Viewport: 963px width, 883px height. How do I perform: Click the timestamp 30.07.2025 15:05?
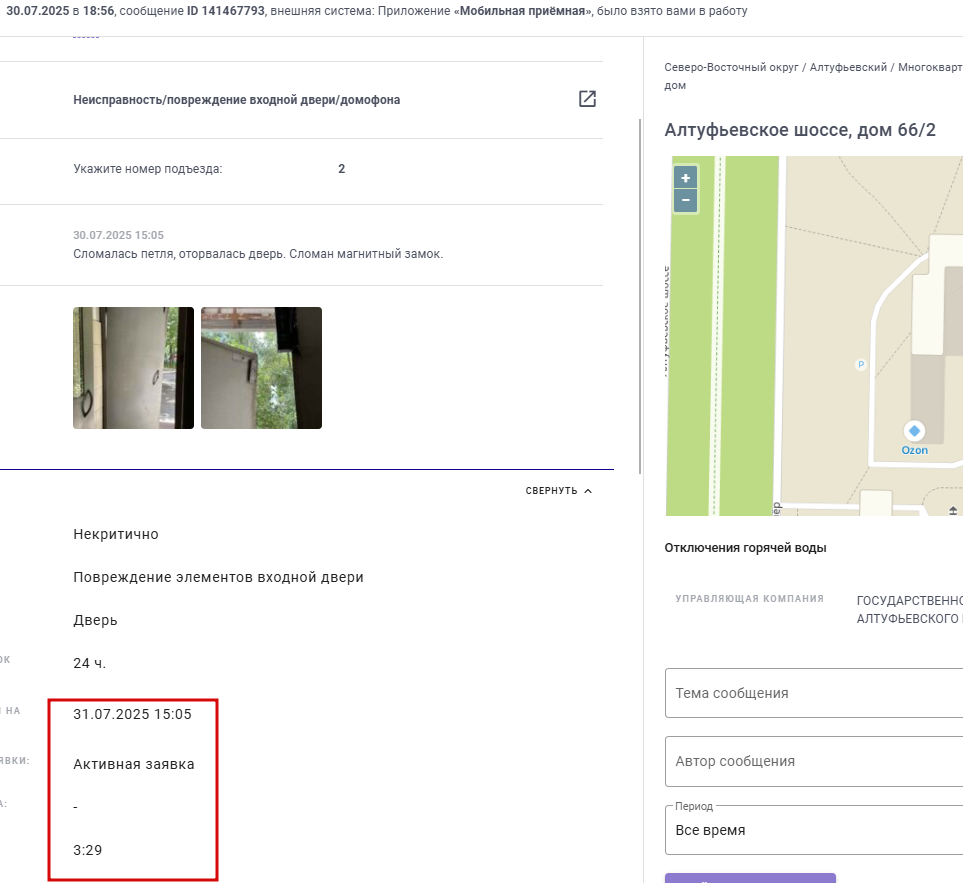pyautogui.click(x=119, y=235)
